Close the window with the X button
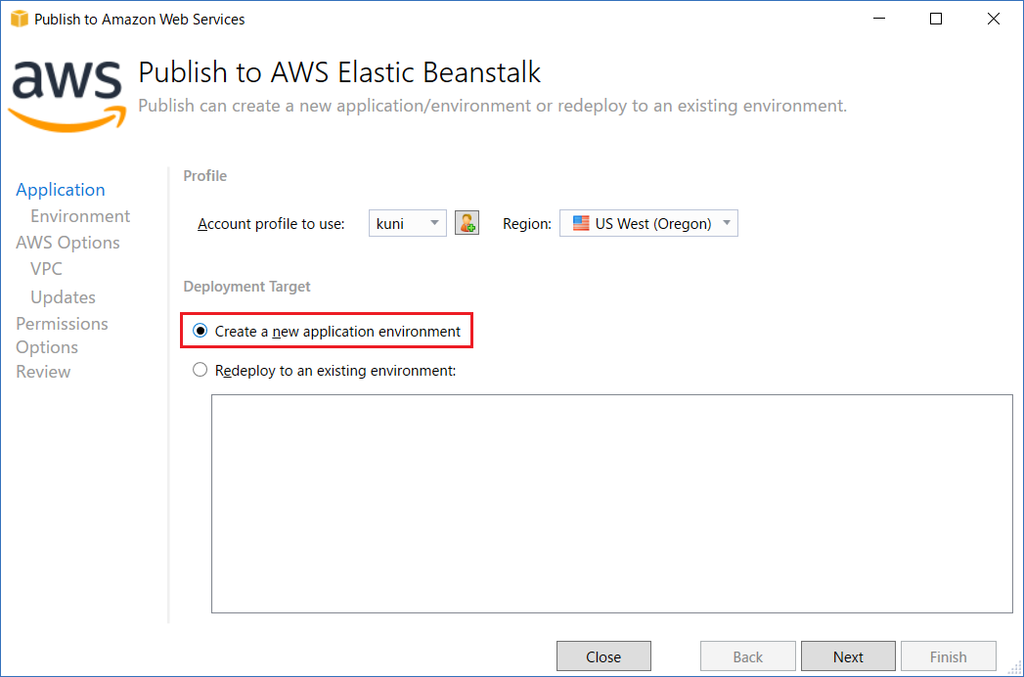The height and width of the screenshot is (677, 1024). 993,19
